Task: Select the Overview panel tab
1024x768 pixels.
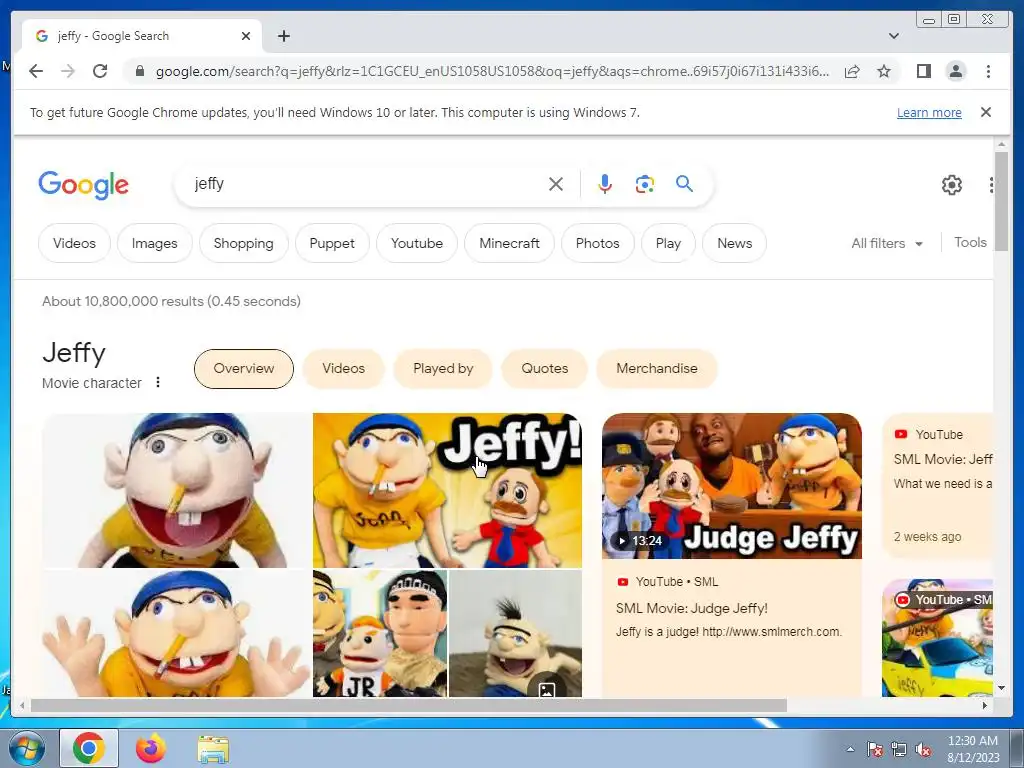Action: coord(244,368)
